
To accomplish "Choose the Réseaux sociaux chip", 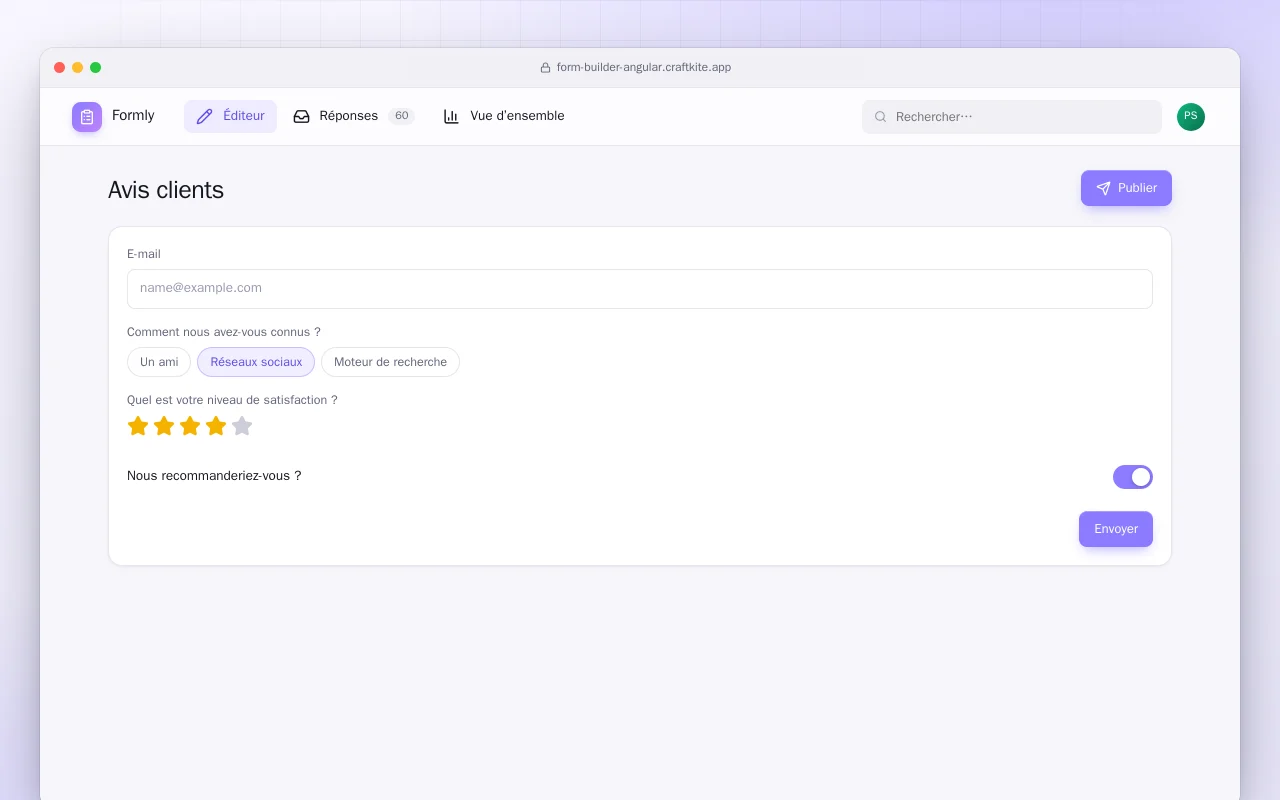I will 256,362.
